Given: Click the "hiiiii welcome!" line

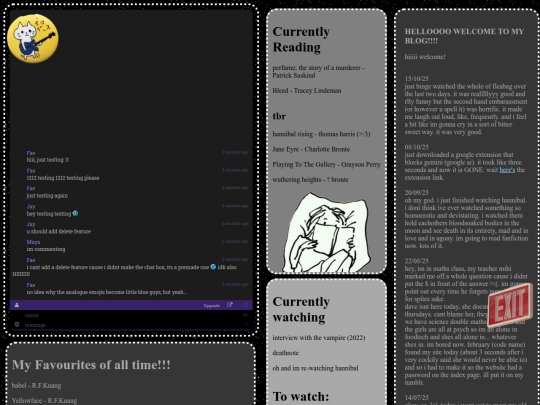Looking at the screenshot, I should pyautogui.click(x=425, y=57).
